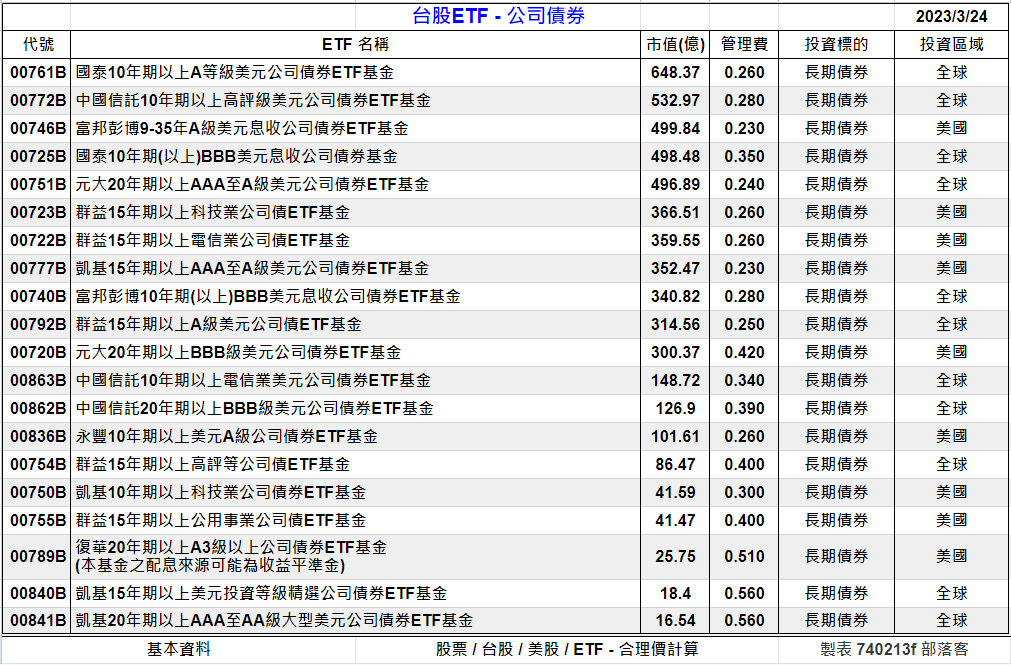Click market value 126.9
This screenshot has height=665, width=1011.
tap(675, 408)
